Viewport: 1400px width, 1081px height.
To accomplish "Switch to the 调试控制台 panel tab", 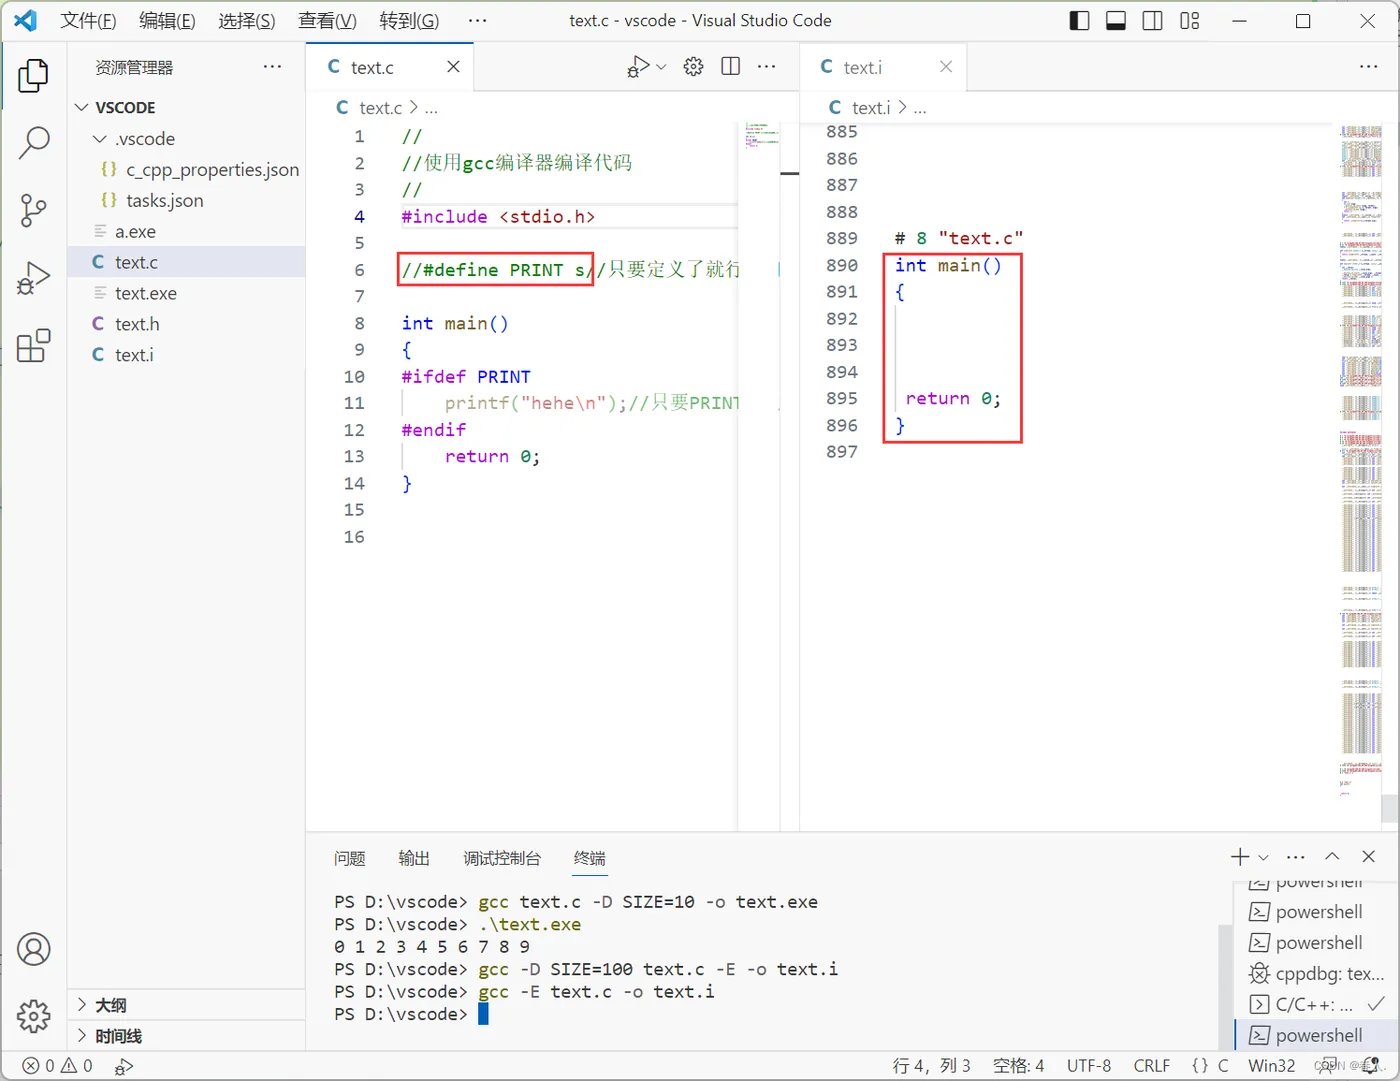I will 502,858.
